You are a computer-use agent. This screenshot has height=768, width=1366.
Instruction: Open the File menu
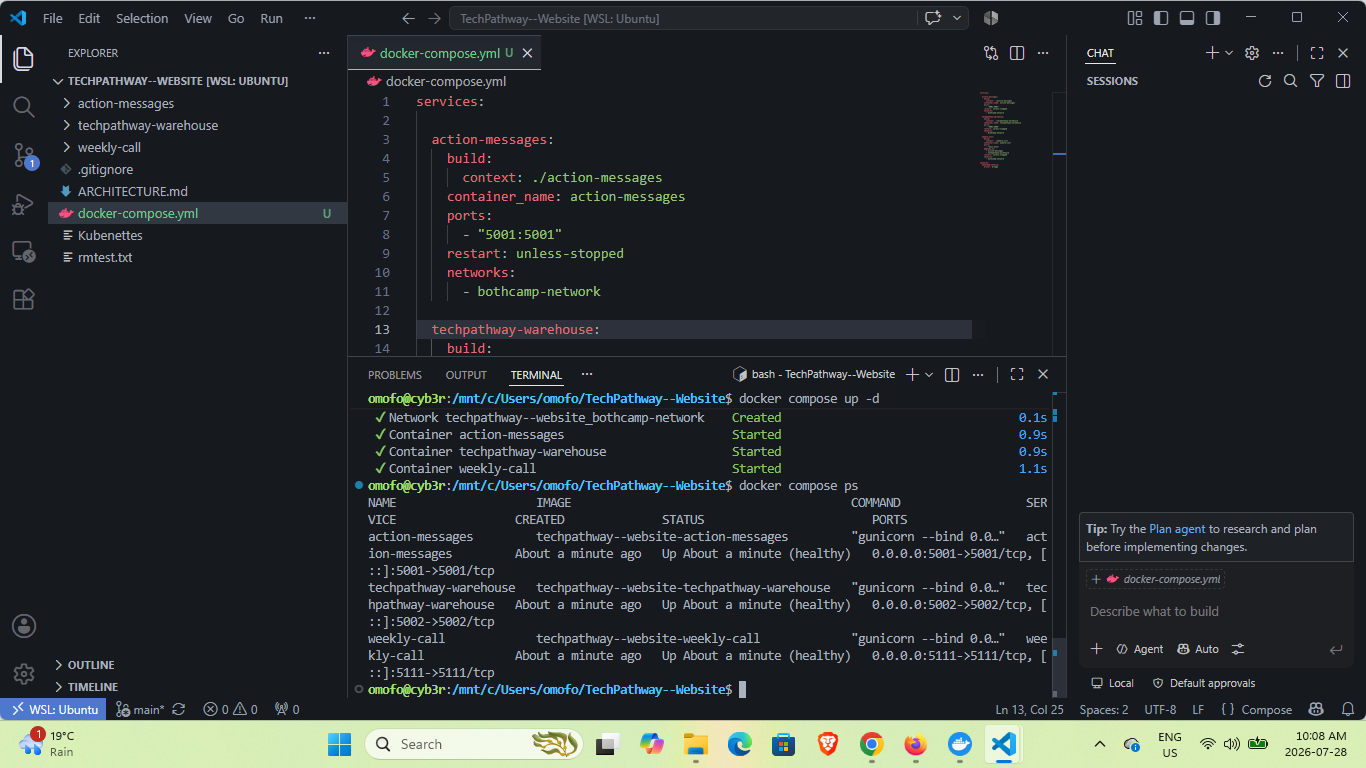[53, 18]
